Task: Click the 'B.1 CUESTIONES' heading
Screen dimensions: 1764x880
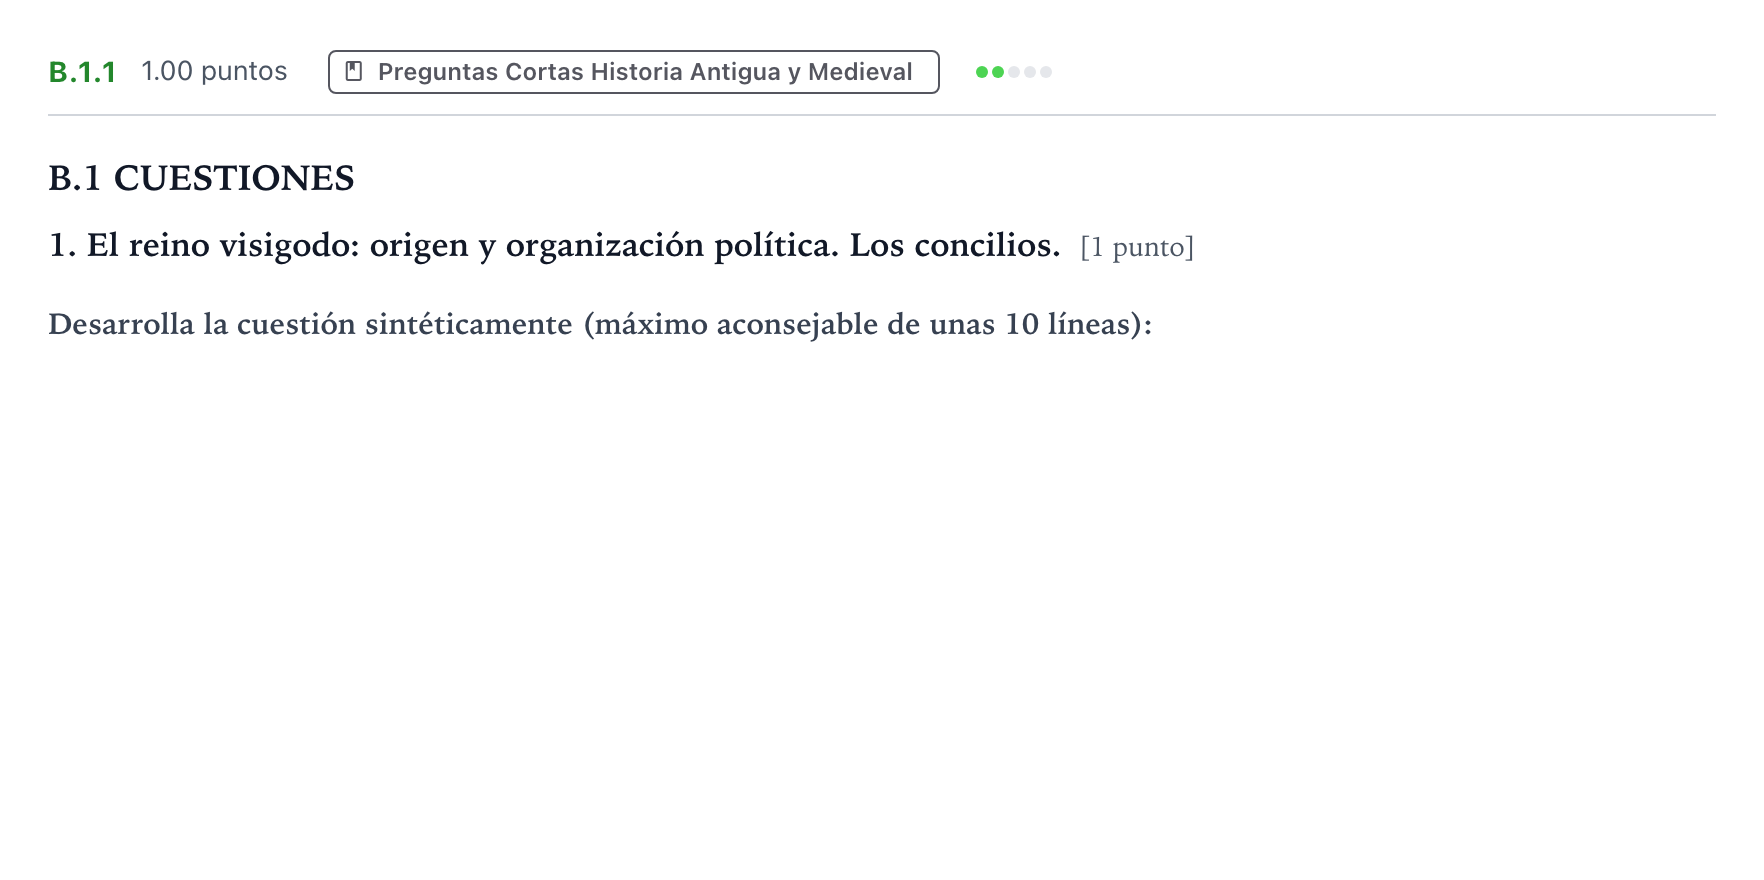Action: (x=201, y=178)
